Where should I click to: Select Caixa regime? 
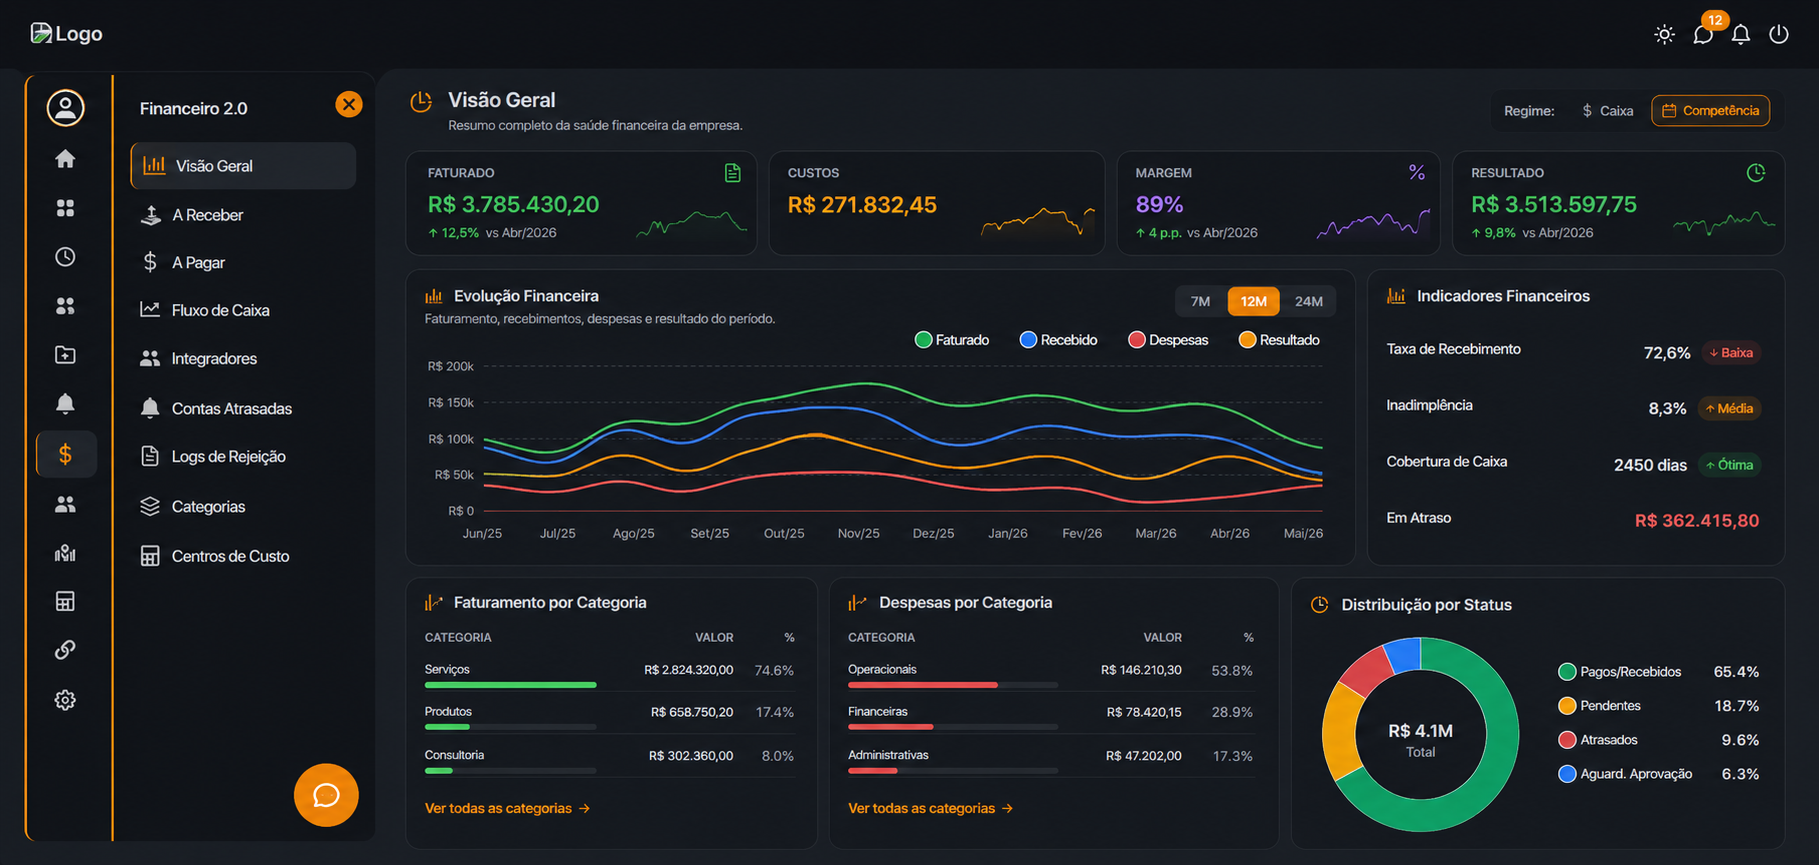tap(1607, 111)
